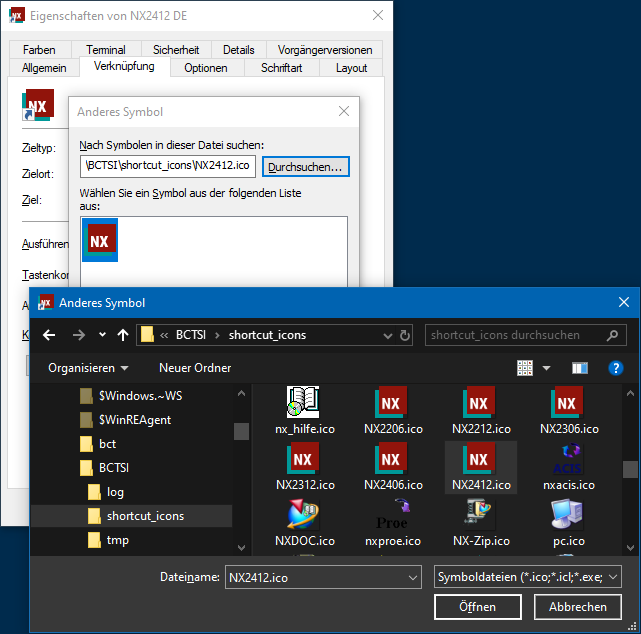Go up one folder level
641x634 pixels.
pyautogui.click(x=123, y=335)
